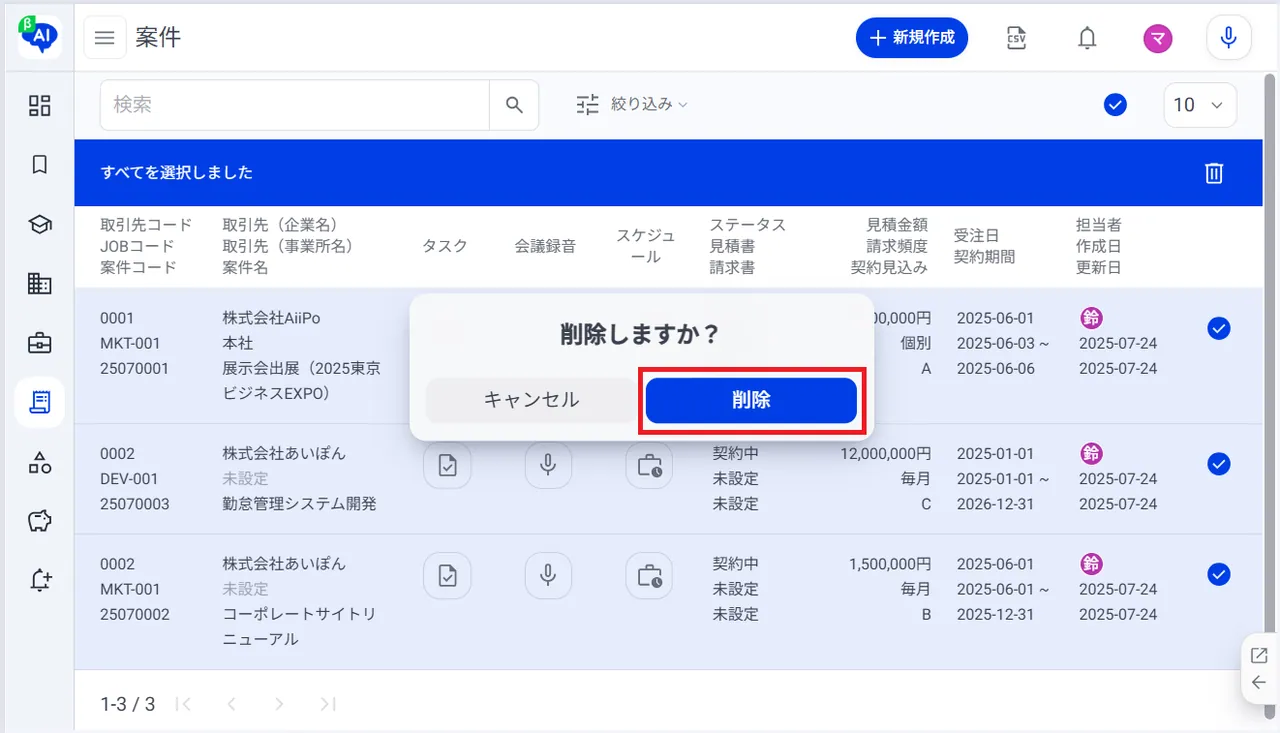This screenshot has height=733, width=1280.
Task: Go to first page in pagination
Action: pos(183,704)
